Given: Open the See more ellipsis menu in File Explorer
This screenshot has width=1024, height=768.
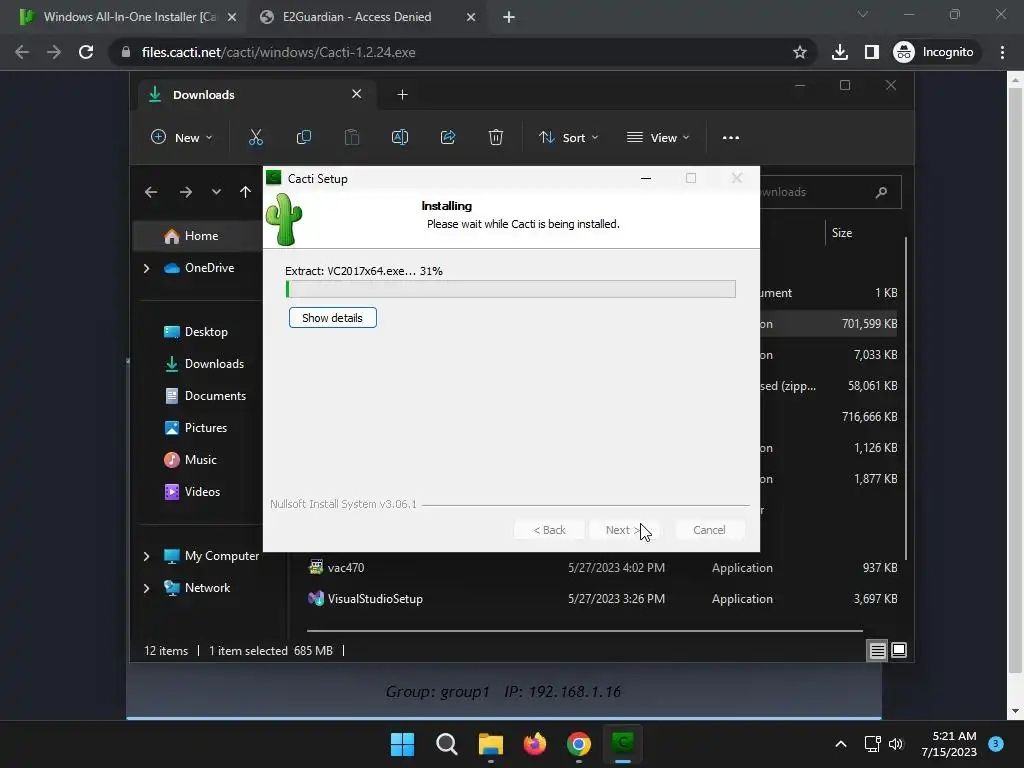Looking at the screenshot, I should (731, 137).
